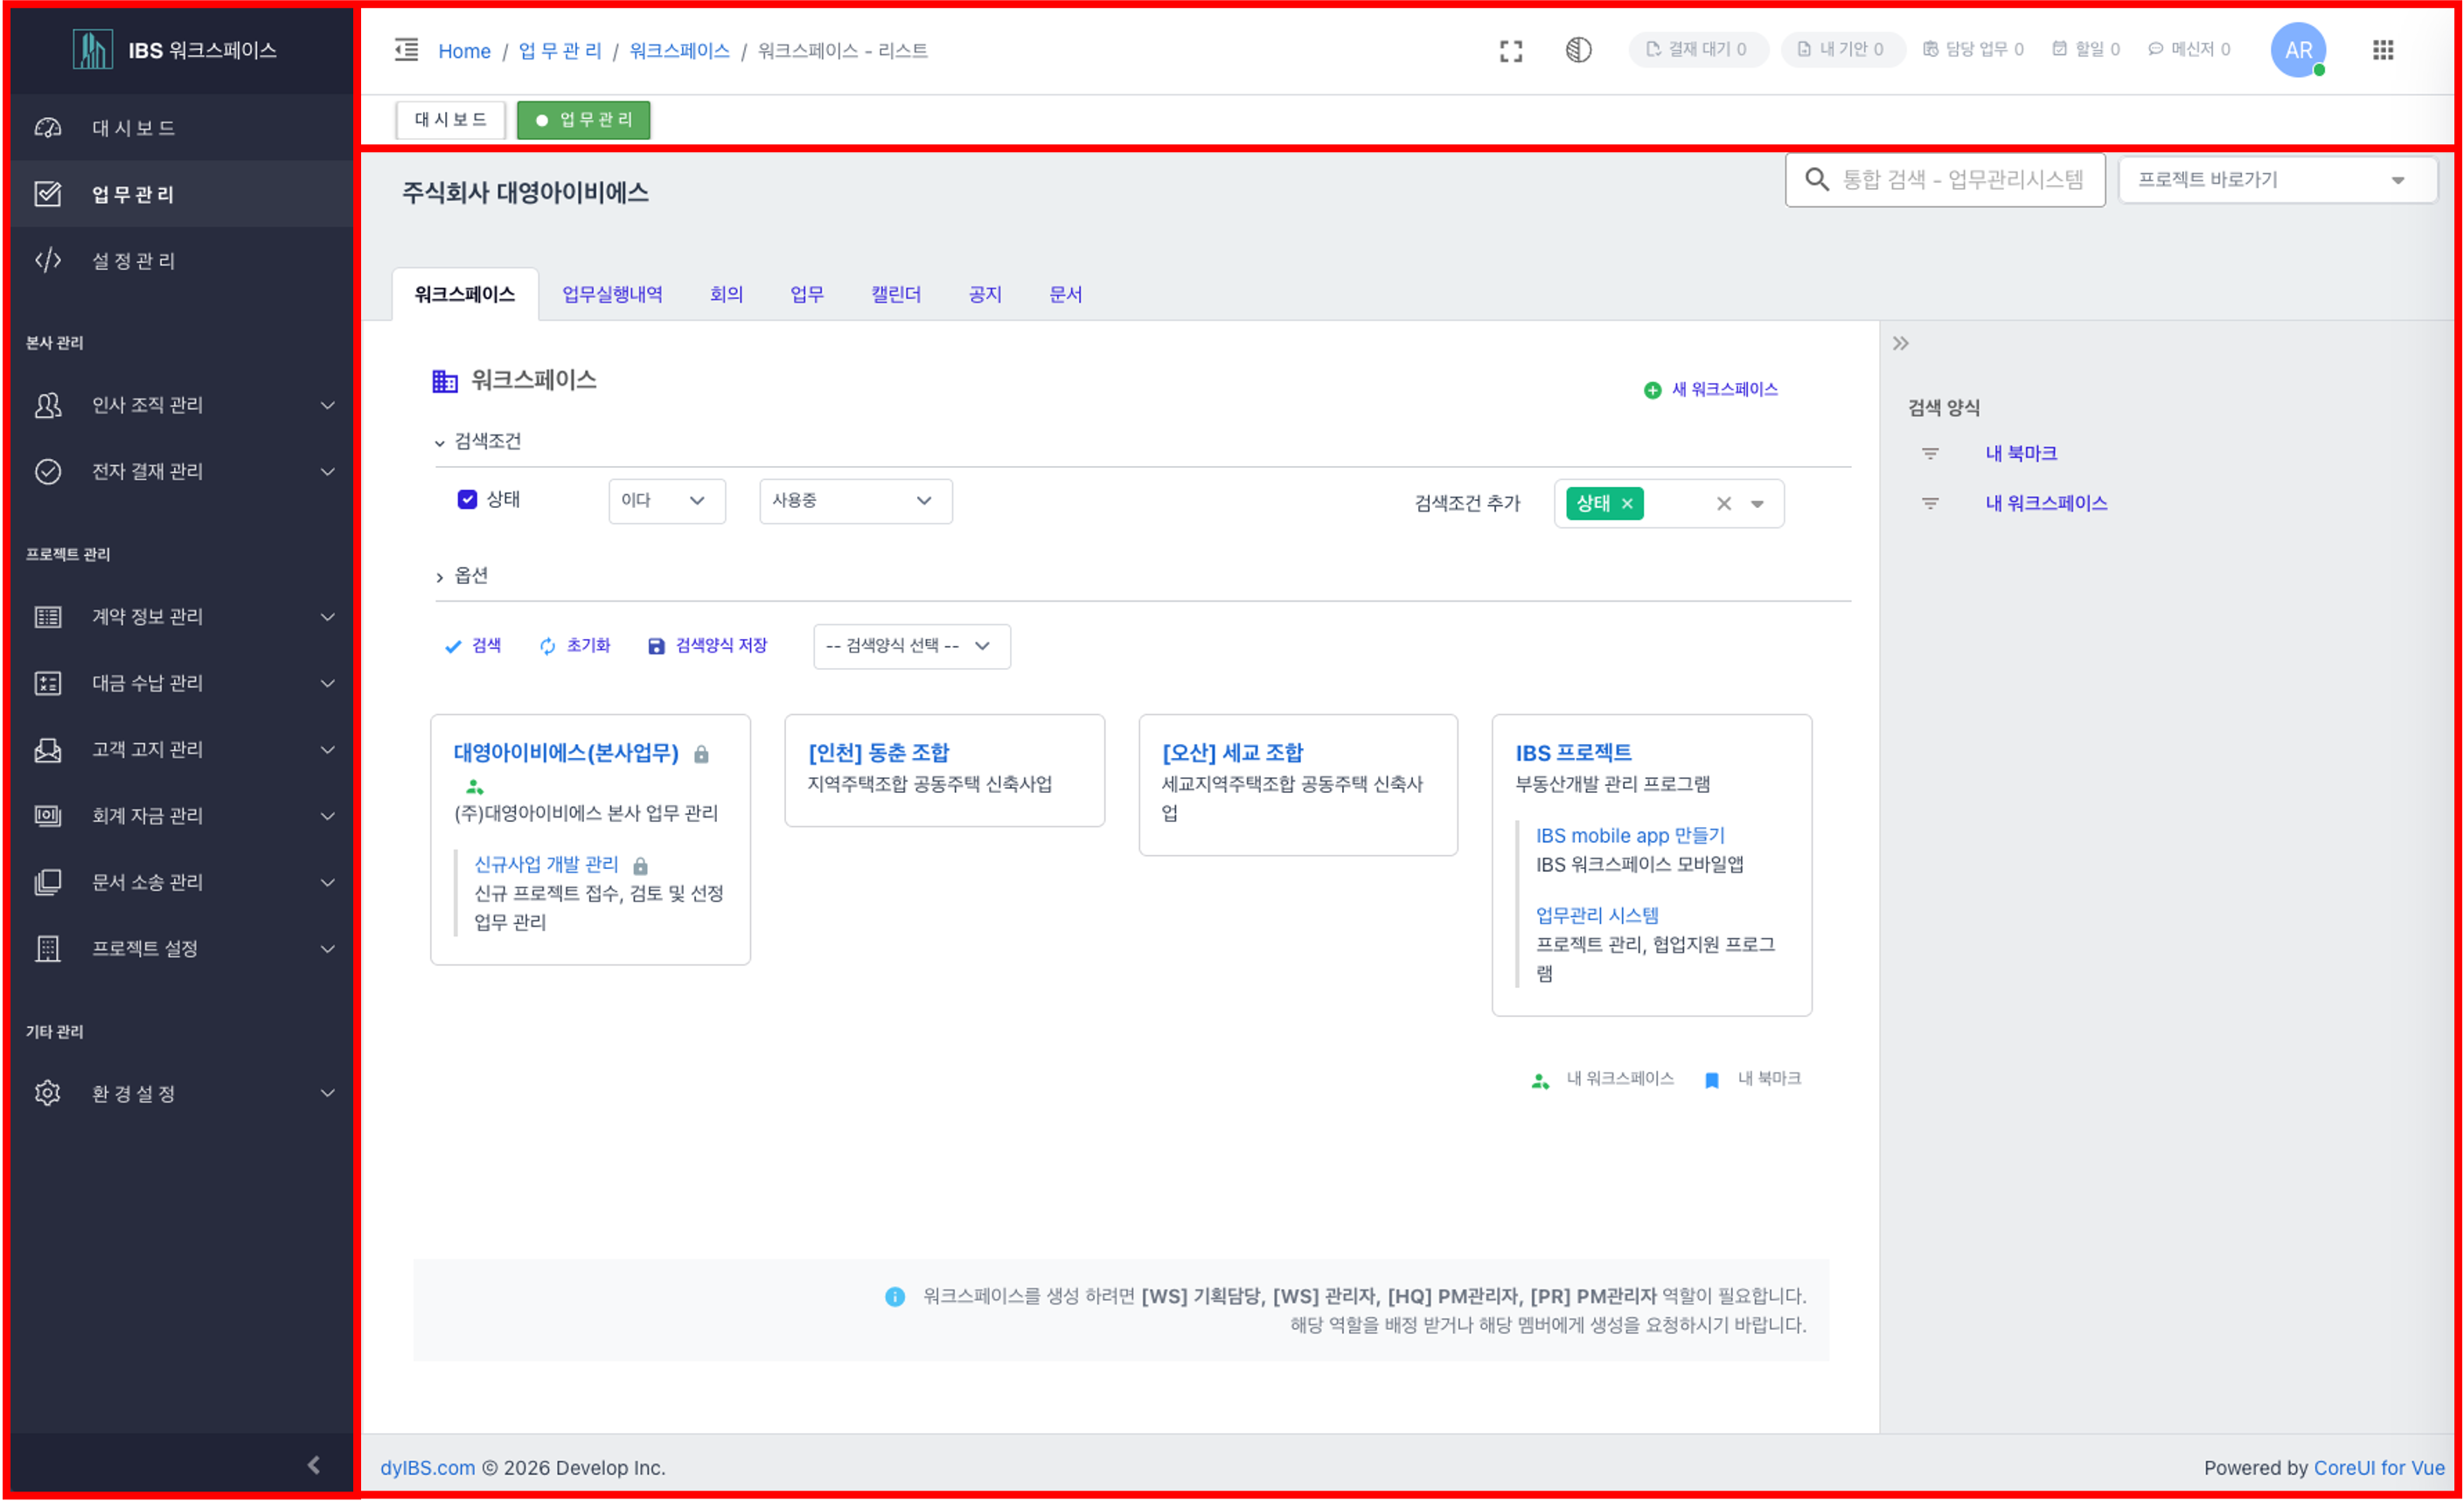Click the 검색양식 저장 save icon
The width and height of the screenshot is (2464, 1502).
point(656,647)
